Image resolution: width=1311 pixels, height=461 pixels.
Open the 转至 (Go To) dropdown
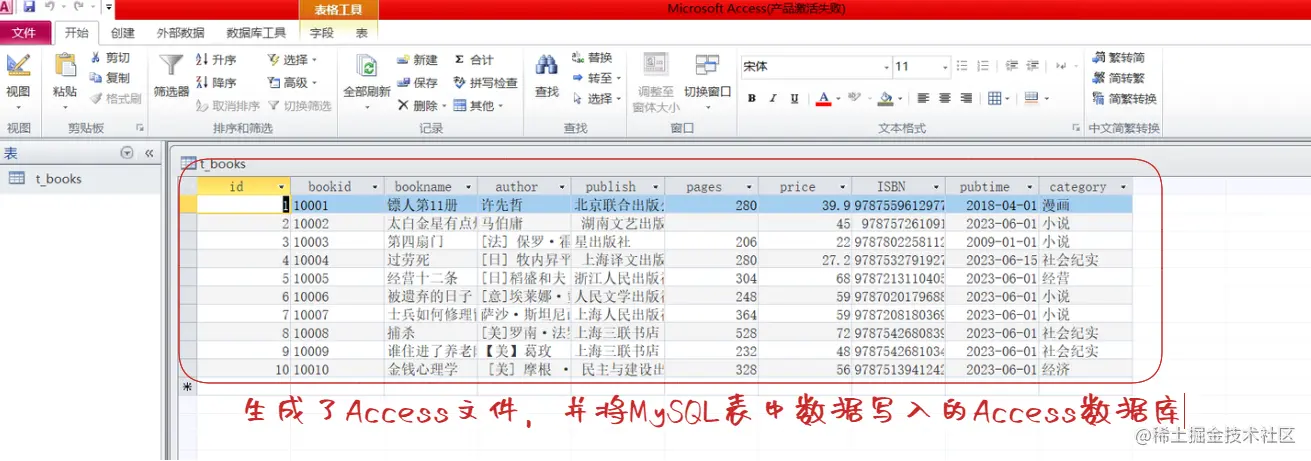[597, 78]
